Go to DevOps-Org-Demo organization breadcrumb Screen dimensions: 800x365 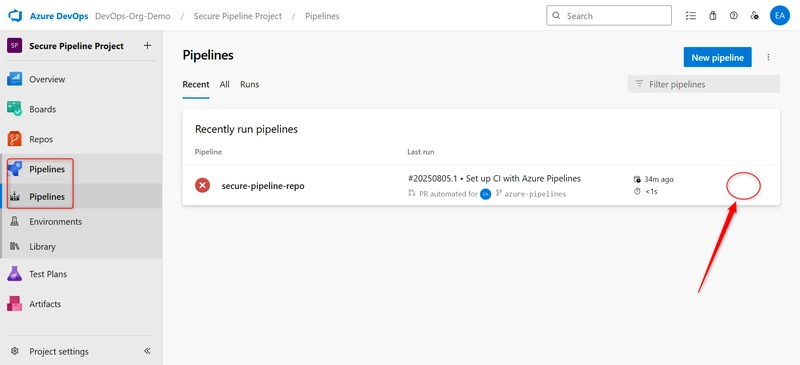coord(133,16)
